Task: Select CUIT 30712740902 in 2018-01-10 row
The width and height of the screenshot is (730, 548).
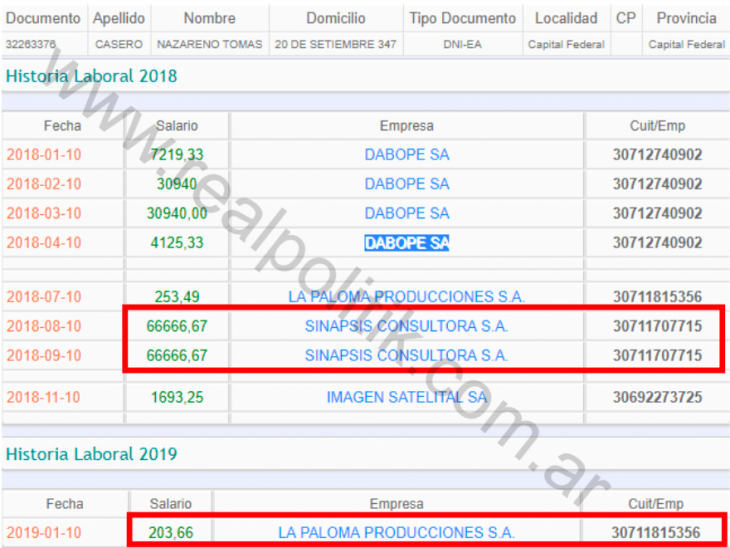Action: pos(657,155)
